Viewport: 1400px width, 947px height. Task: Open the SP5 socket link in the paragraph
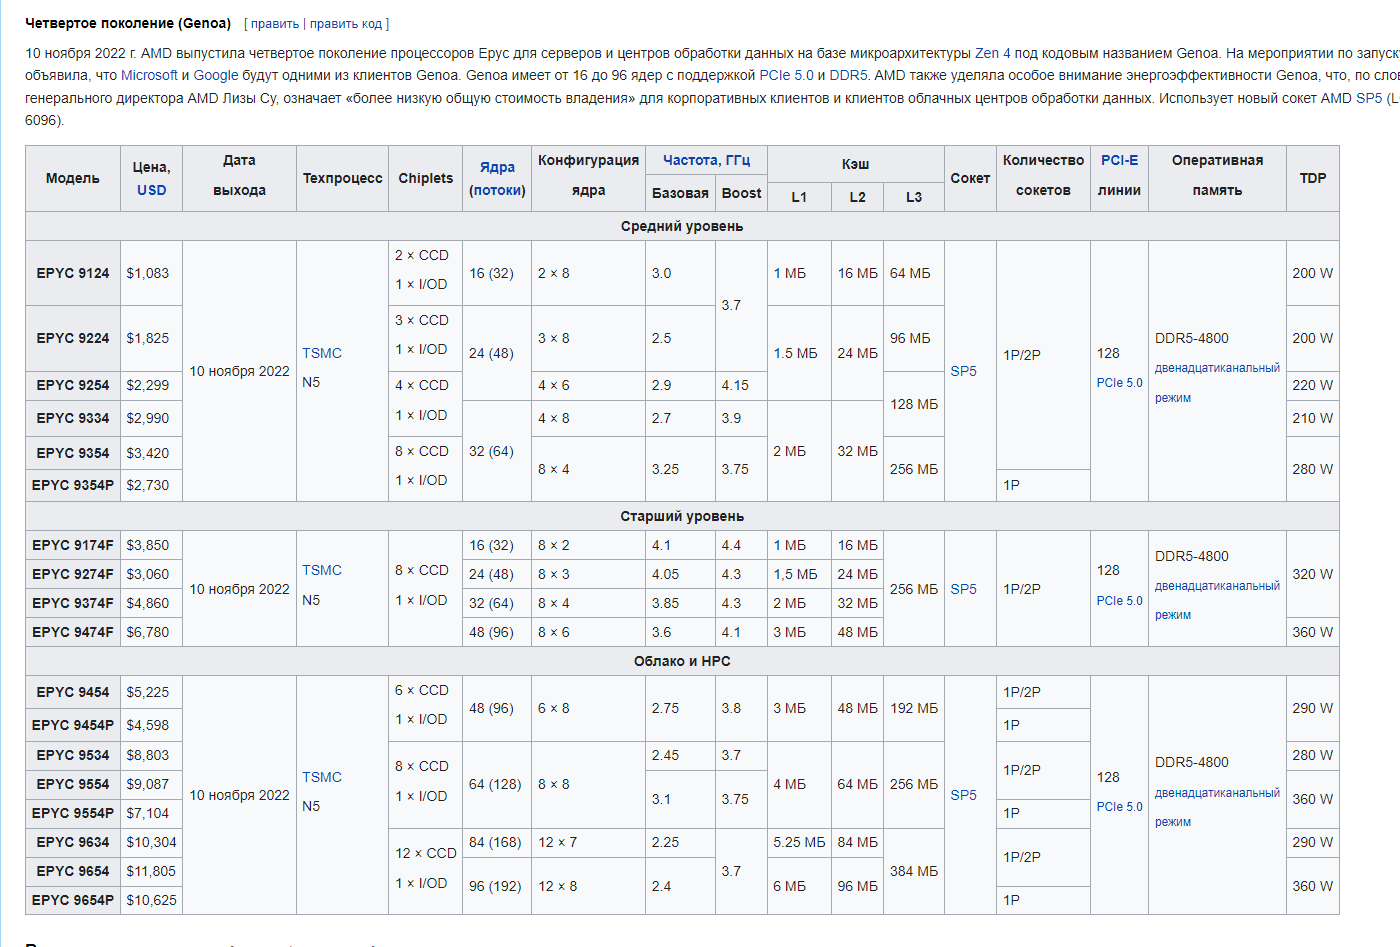pyautogui.click(x=1369, y=98)
